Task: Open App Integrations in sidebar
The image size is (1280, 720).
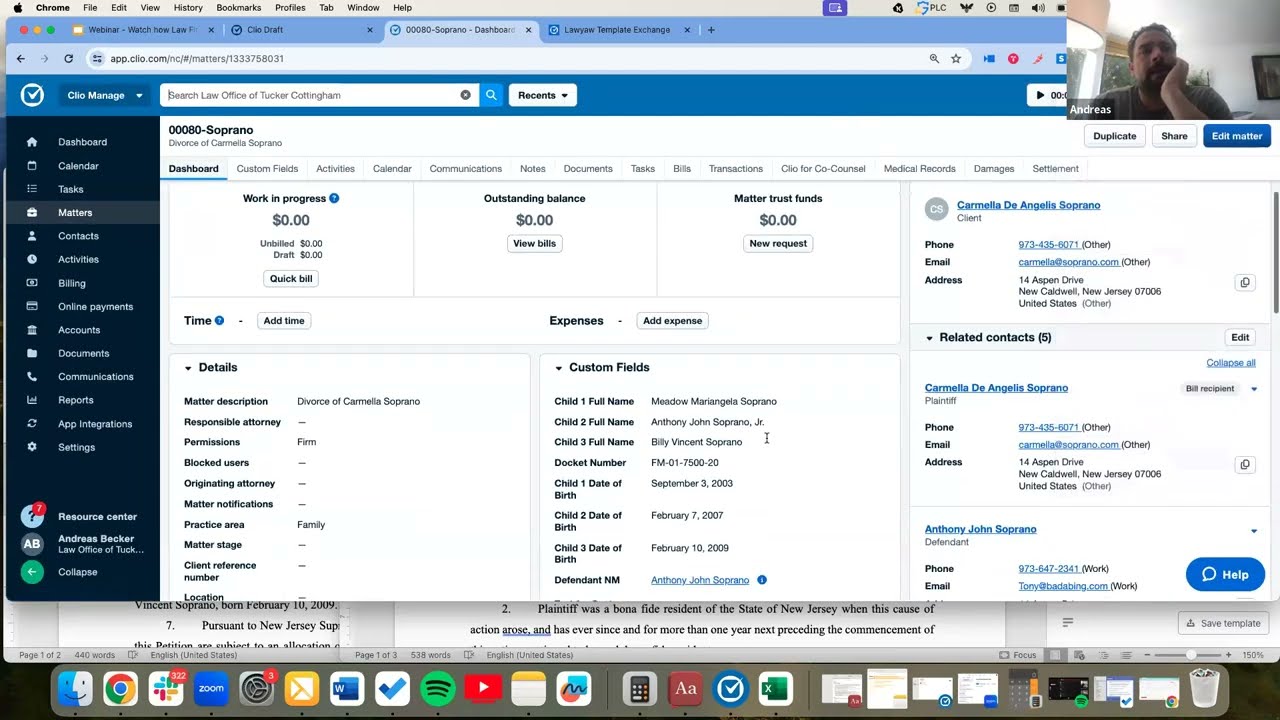Action: coord(95,424)
